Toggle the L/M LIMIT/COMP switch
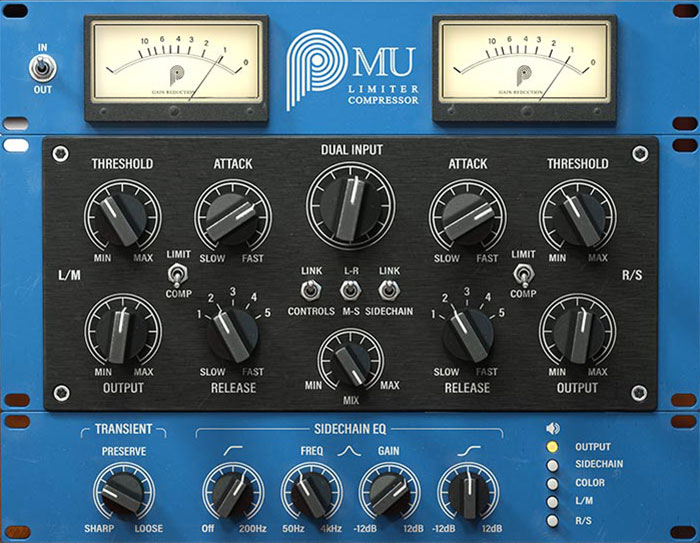Viewport: 700px width, 543px height. pos(177,274)
